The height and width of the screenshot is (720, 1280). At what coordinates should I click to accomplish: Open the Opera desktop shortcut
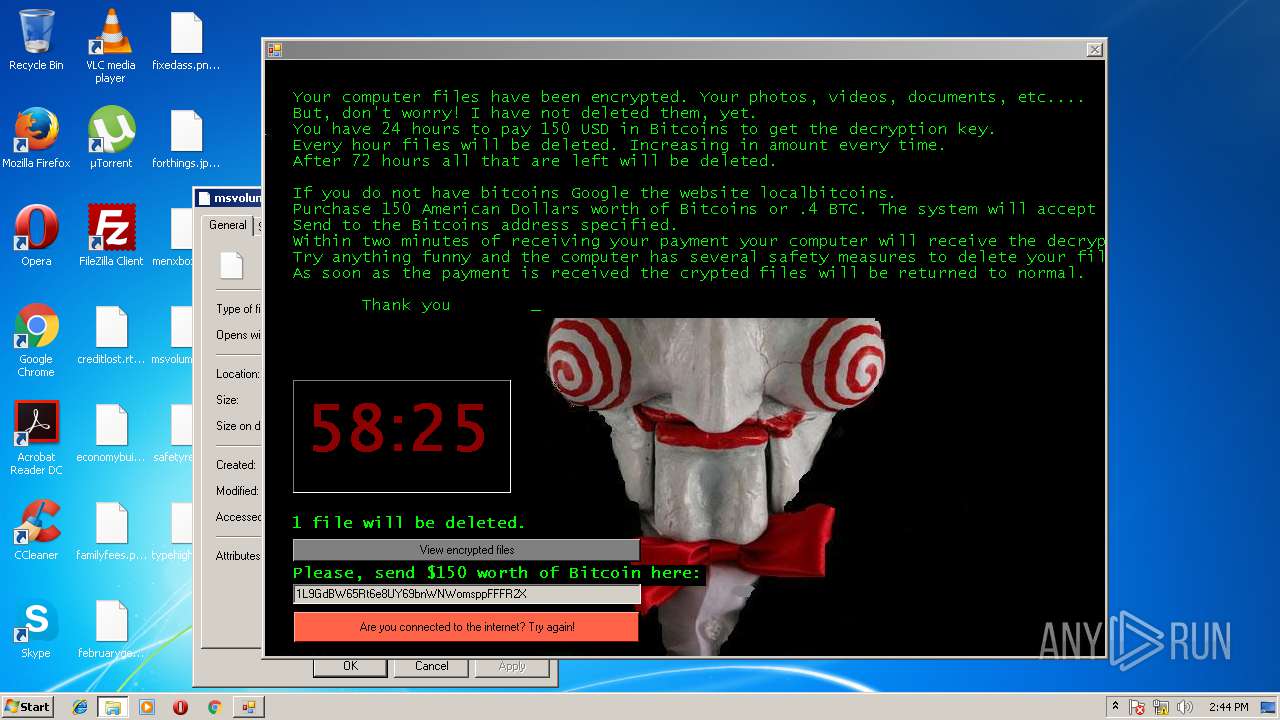(x=36, y=236)
